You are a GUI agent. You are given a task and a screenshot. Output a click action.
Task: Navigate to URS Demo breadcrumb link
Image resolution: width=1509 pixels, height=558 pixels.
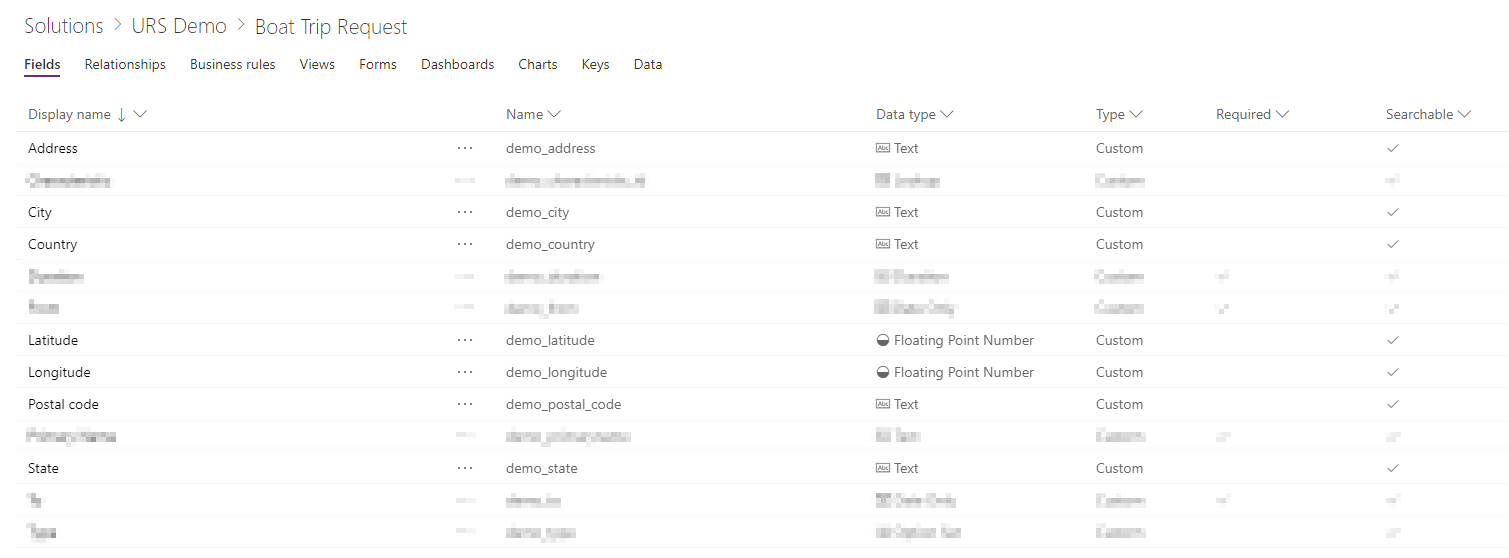tap(179, 26)
